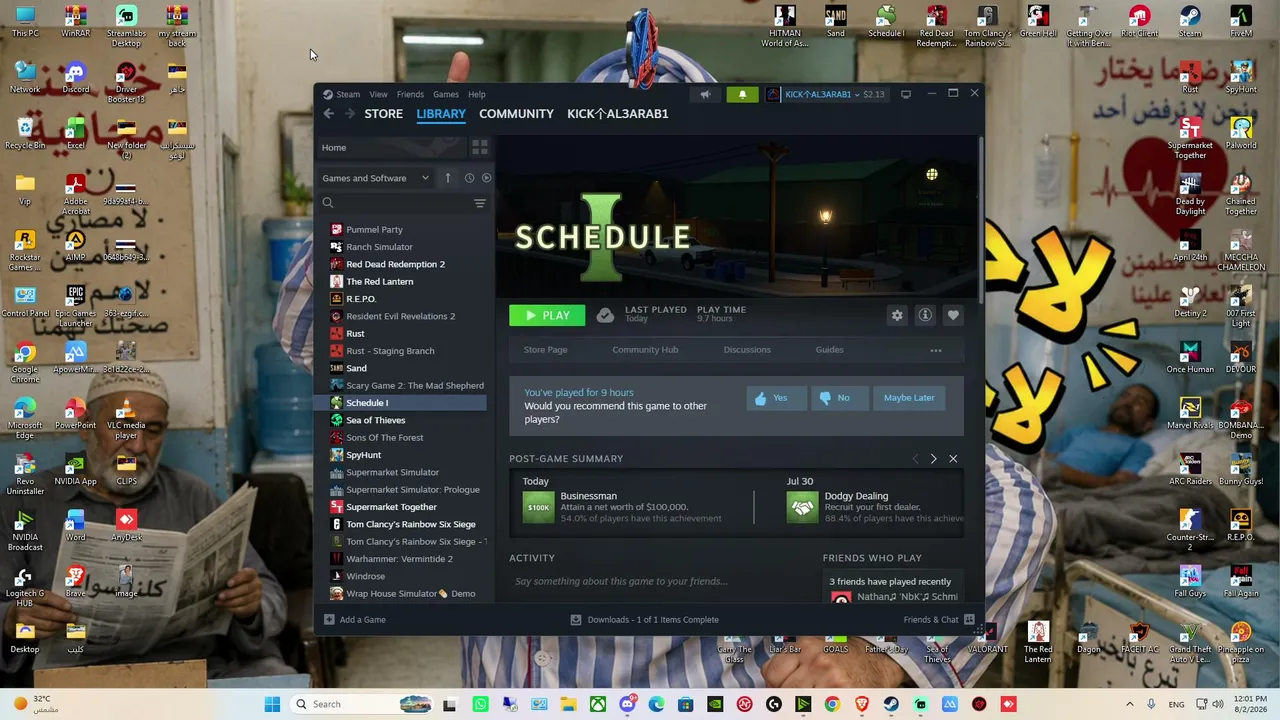Open the Community Hub link

tap(645, 350)
